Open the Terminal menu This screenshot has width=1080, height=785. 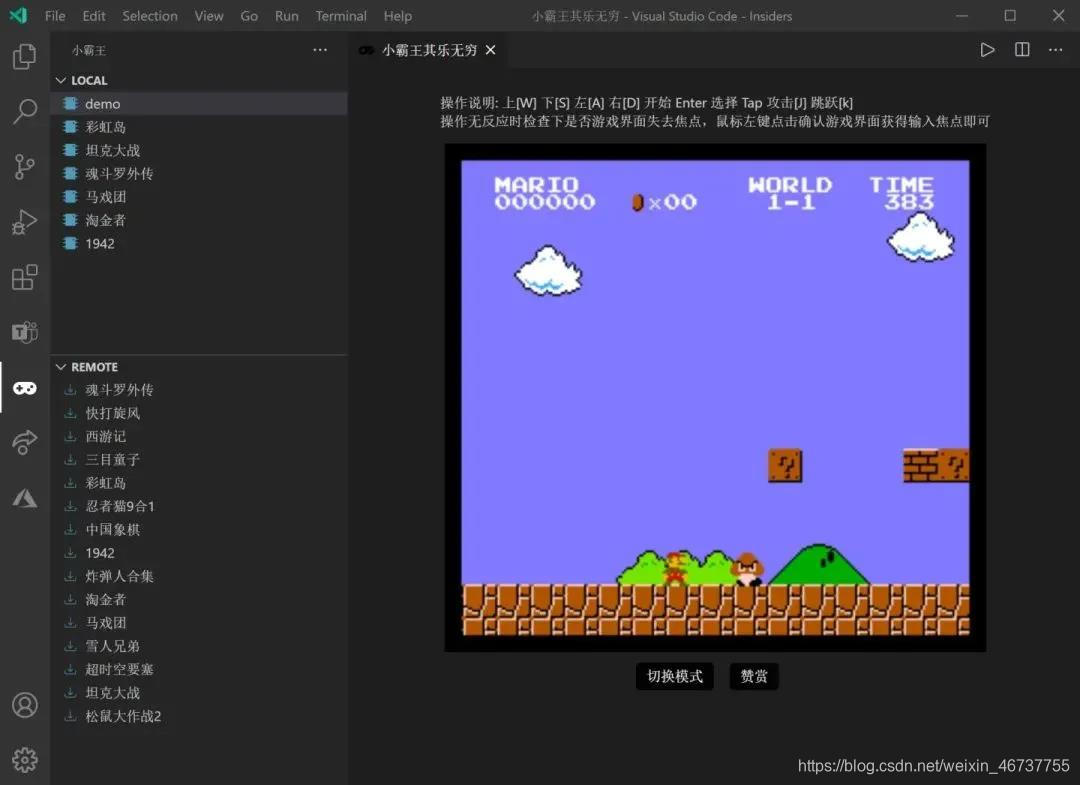click(341, 16)
